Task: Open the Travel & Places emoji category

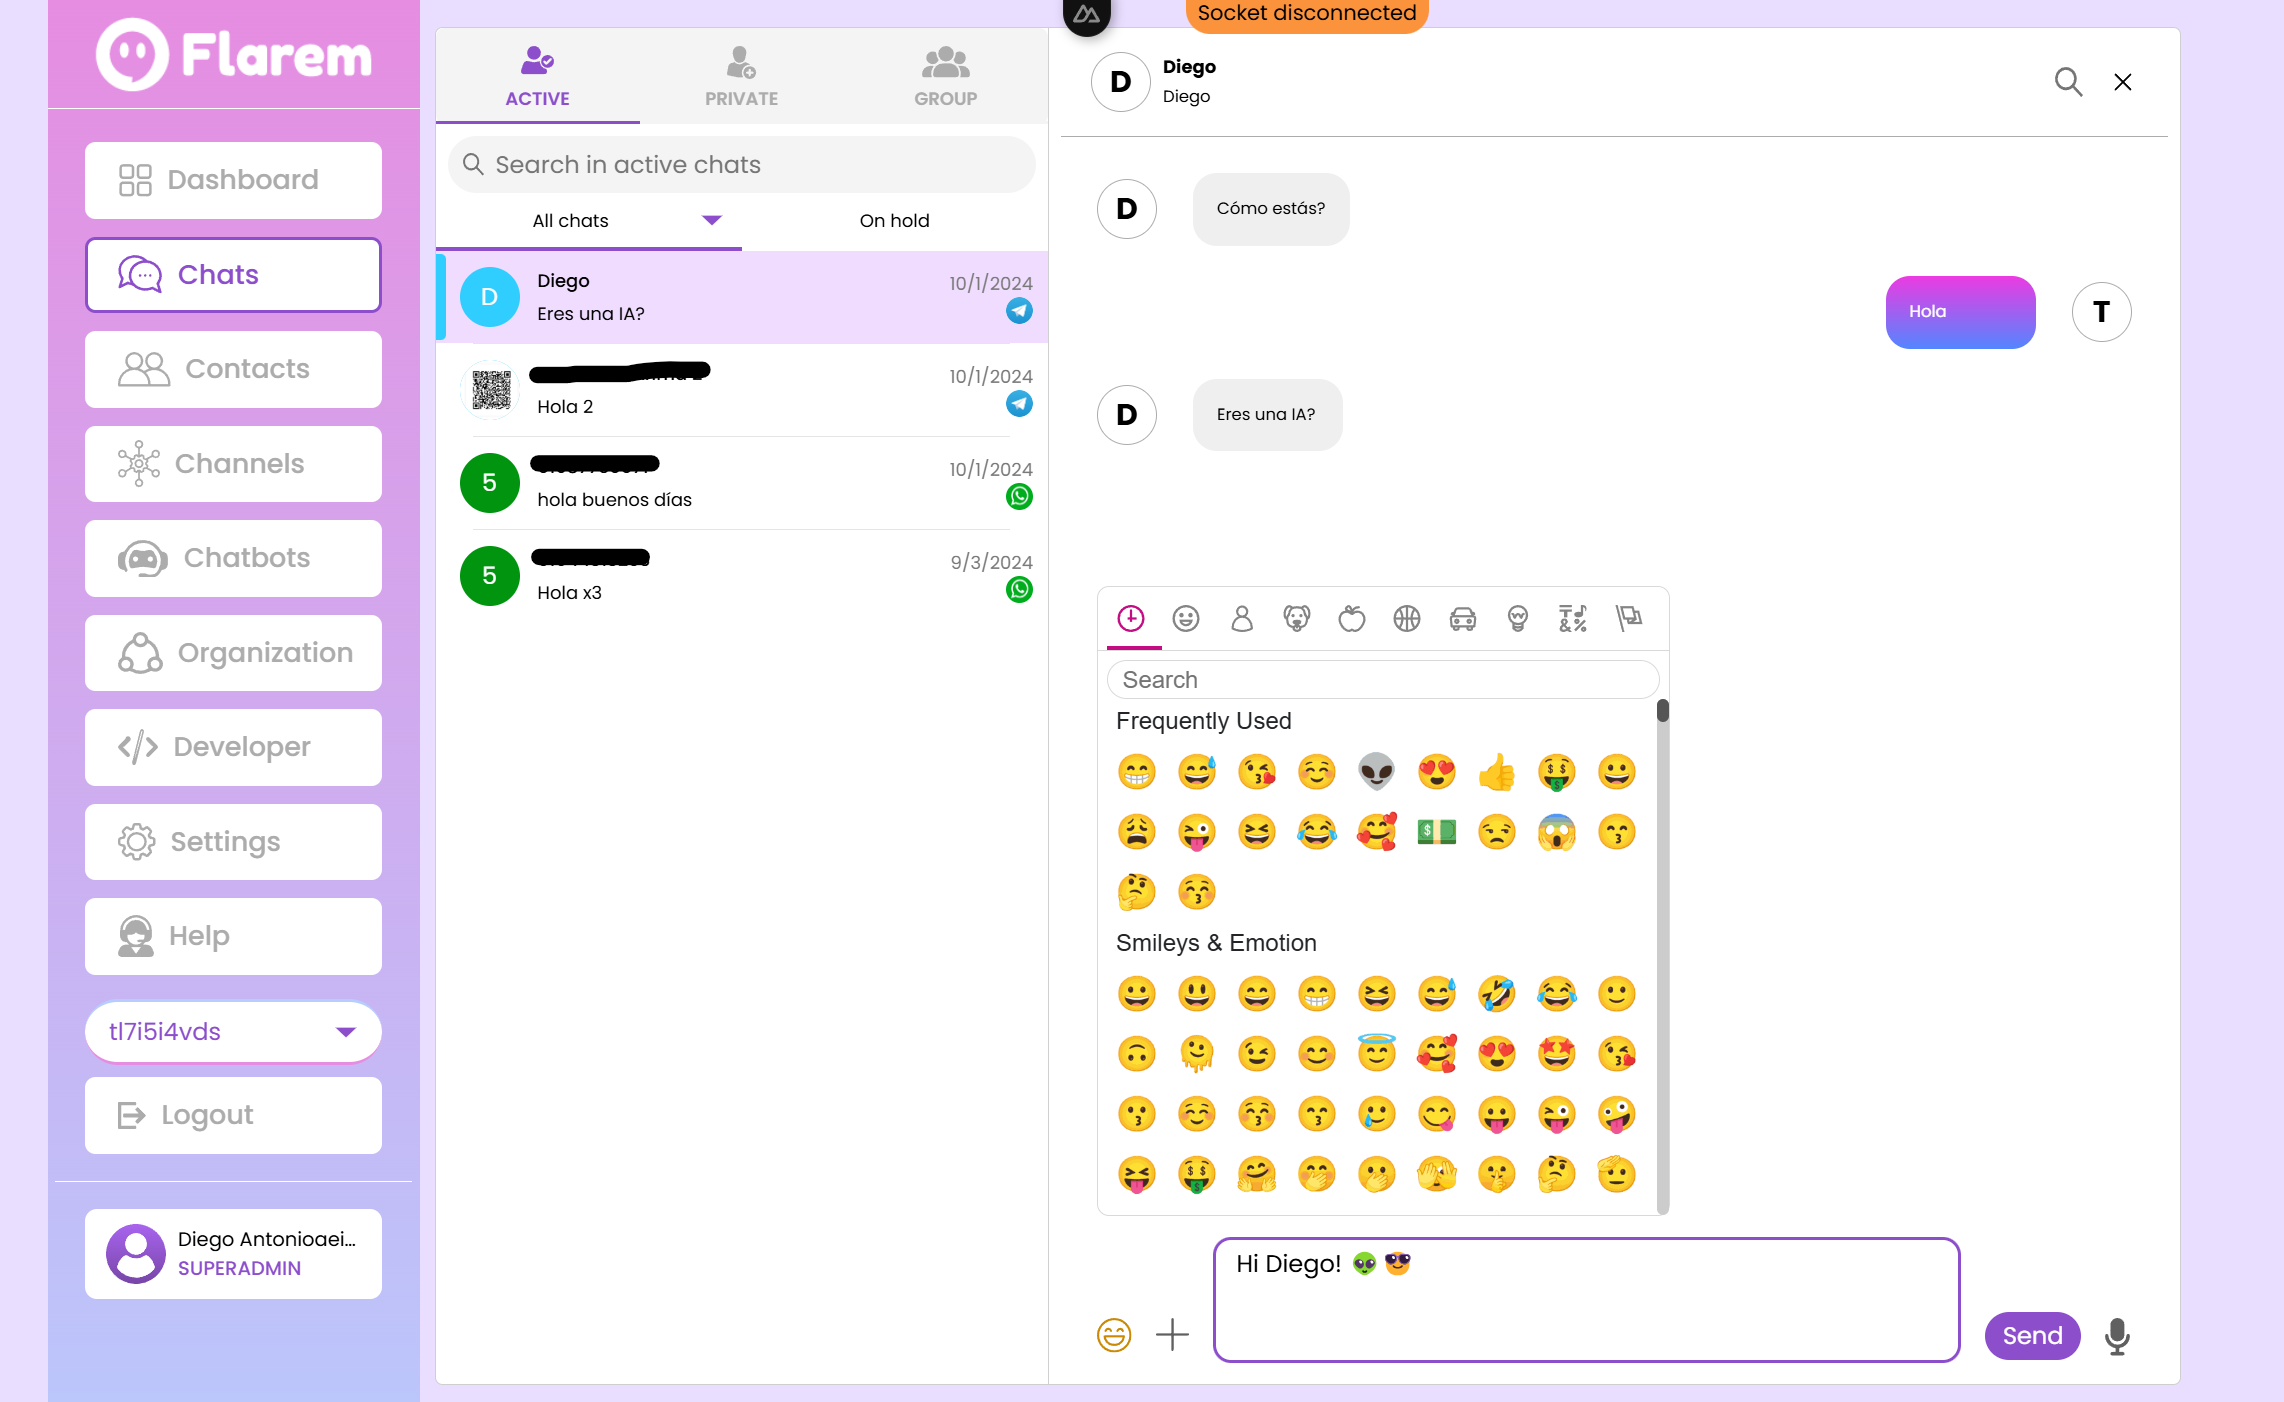Action: click(x=1463, y=619)
